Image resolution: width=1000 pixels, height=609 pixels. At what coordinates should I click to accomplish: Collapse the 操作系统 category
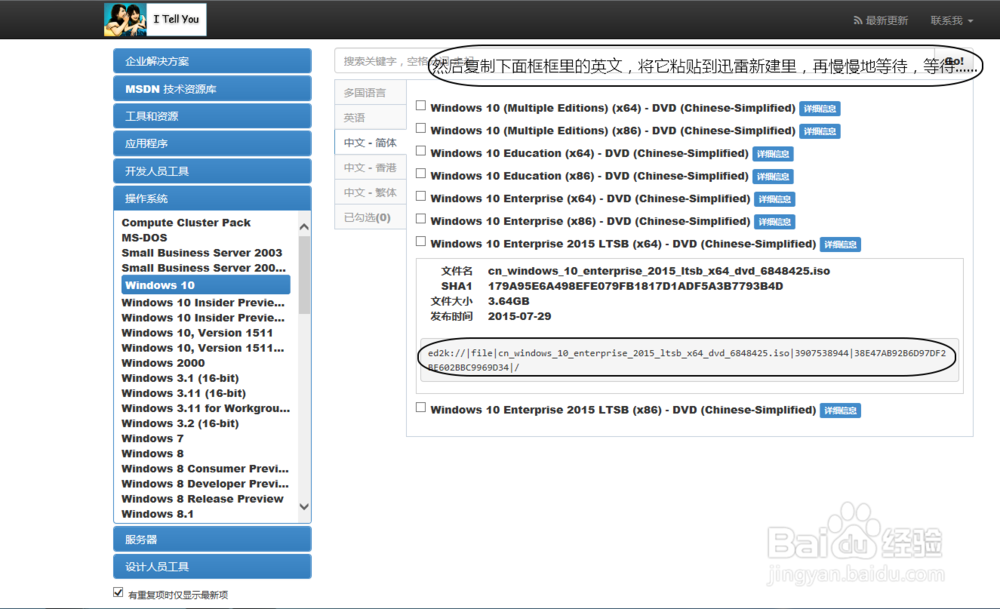pyautogui.click(x=212, y=198)
